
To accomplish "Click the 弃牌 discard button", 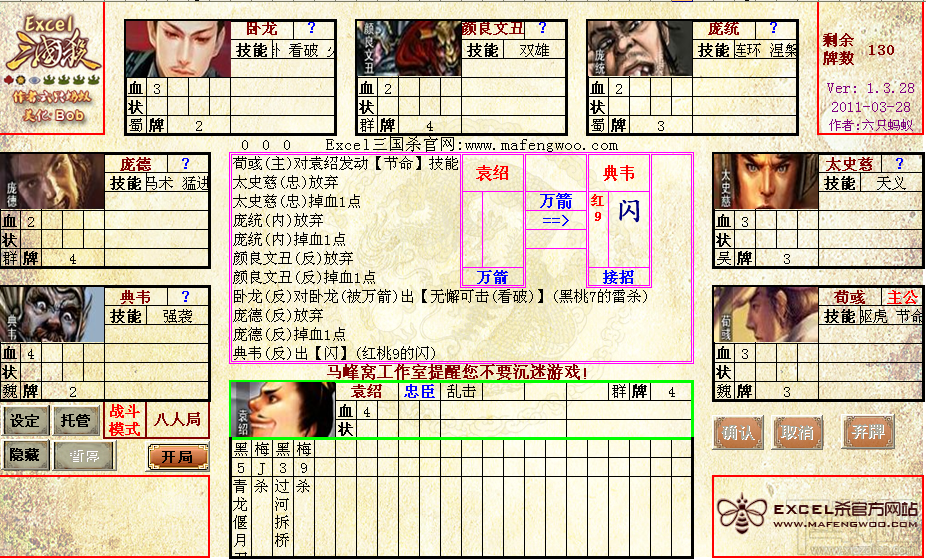I will pyautogui.click(x=868, y=431).
